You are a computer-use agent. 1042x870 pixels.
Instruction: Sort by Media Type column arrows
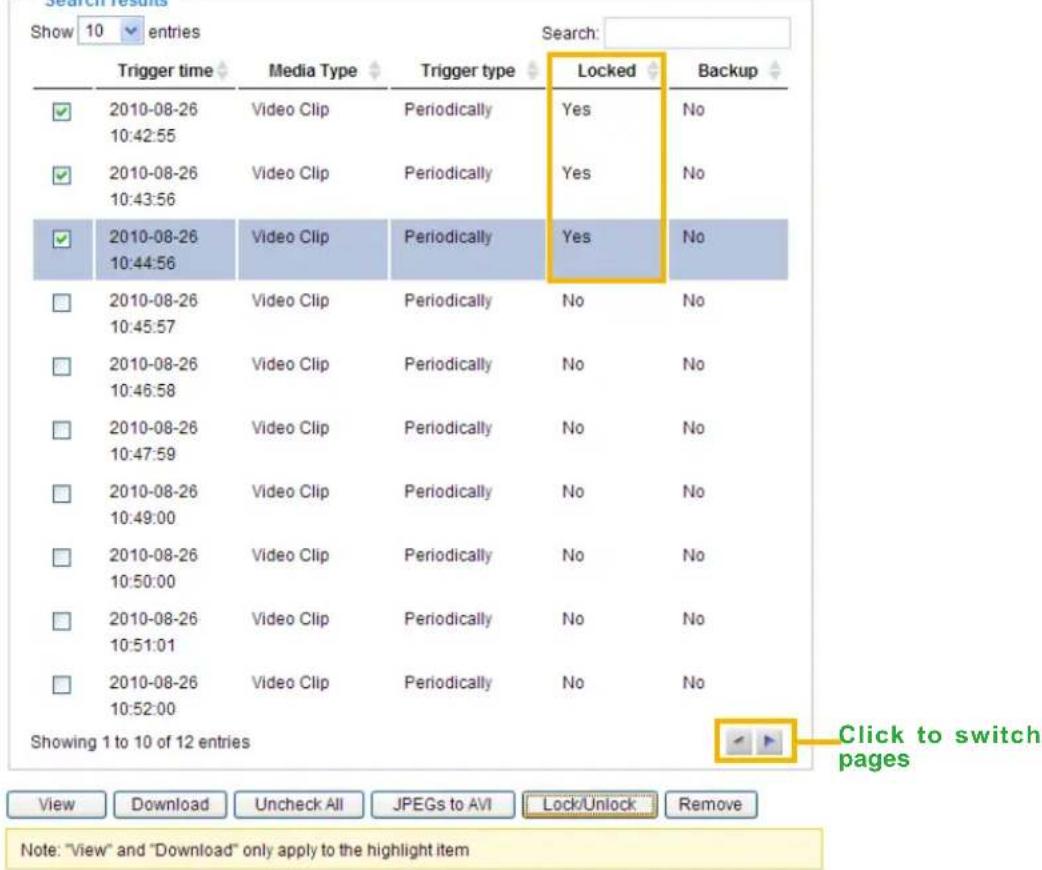click(375, 70)
